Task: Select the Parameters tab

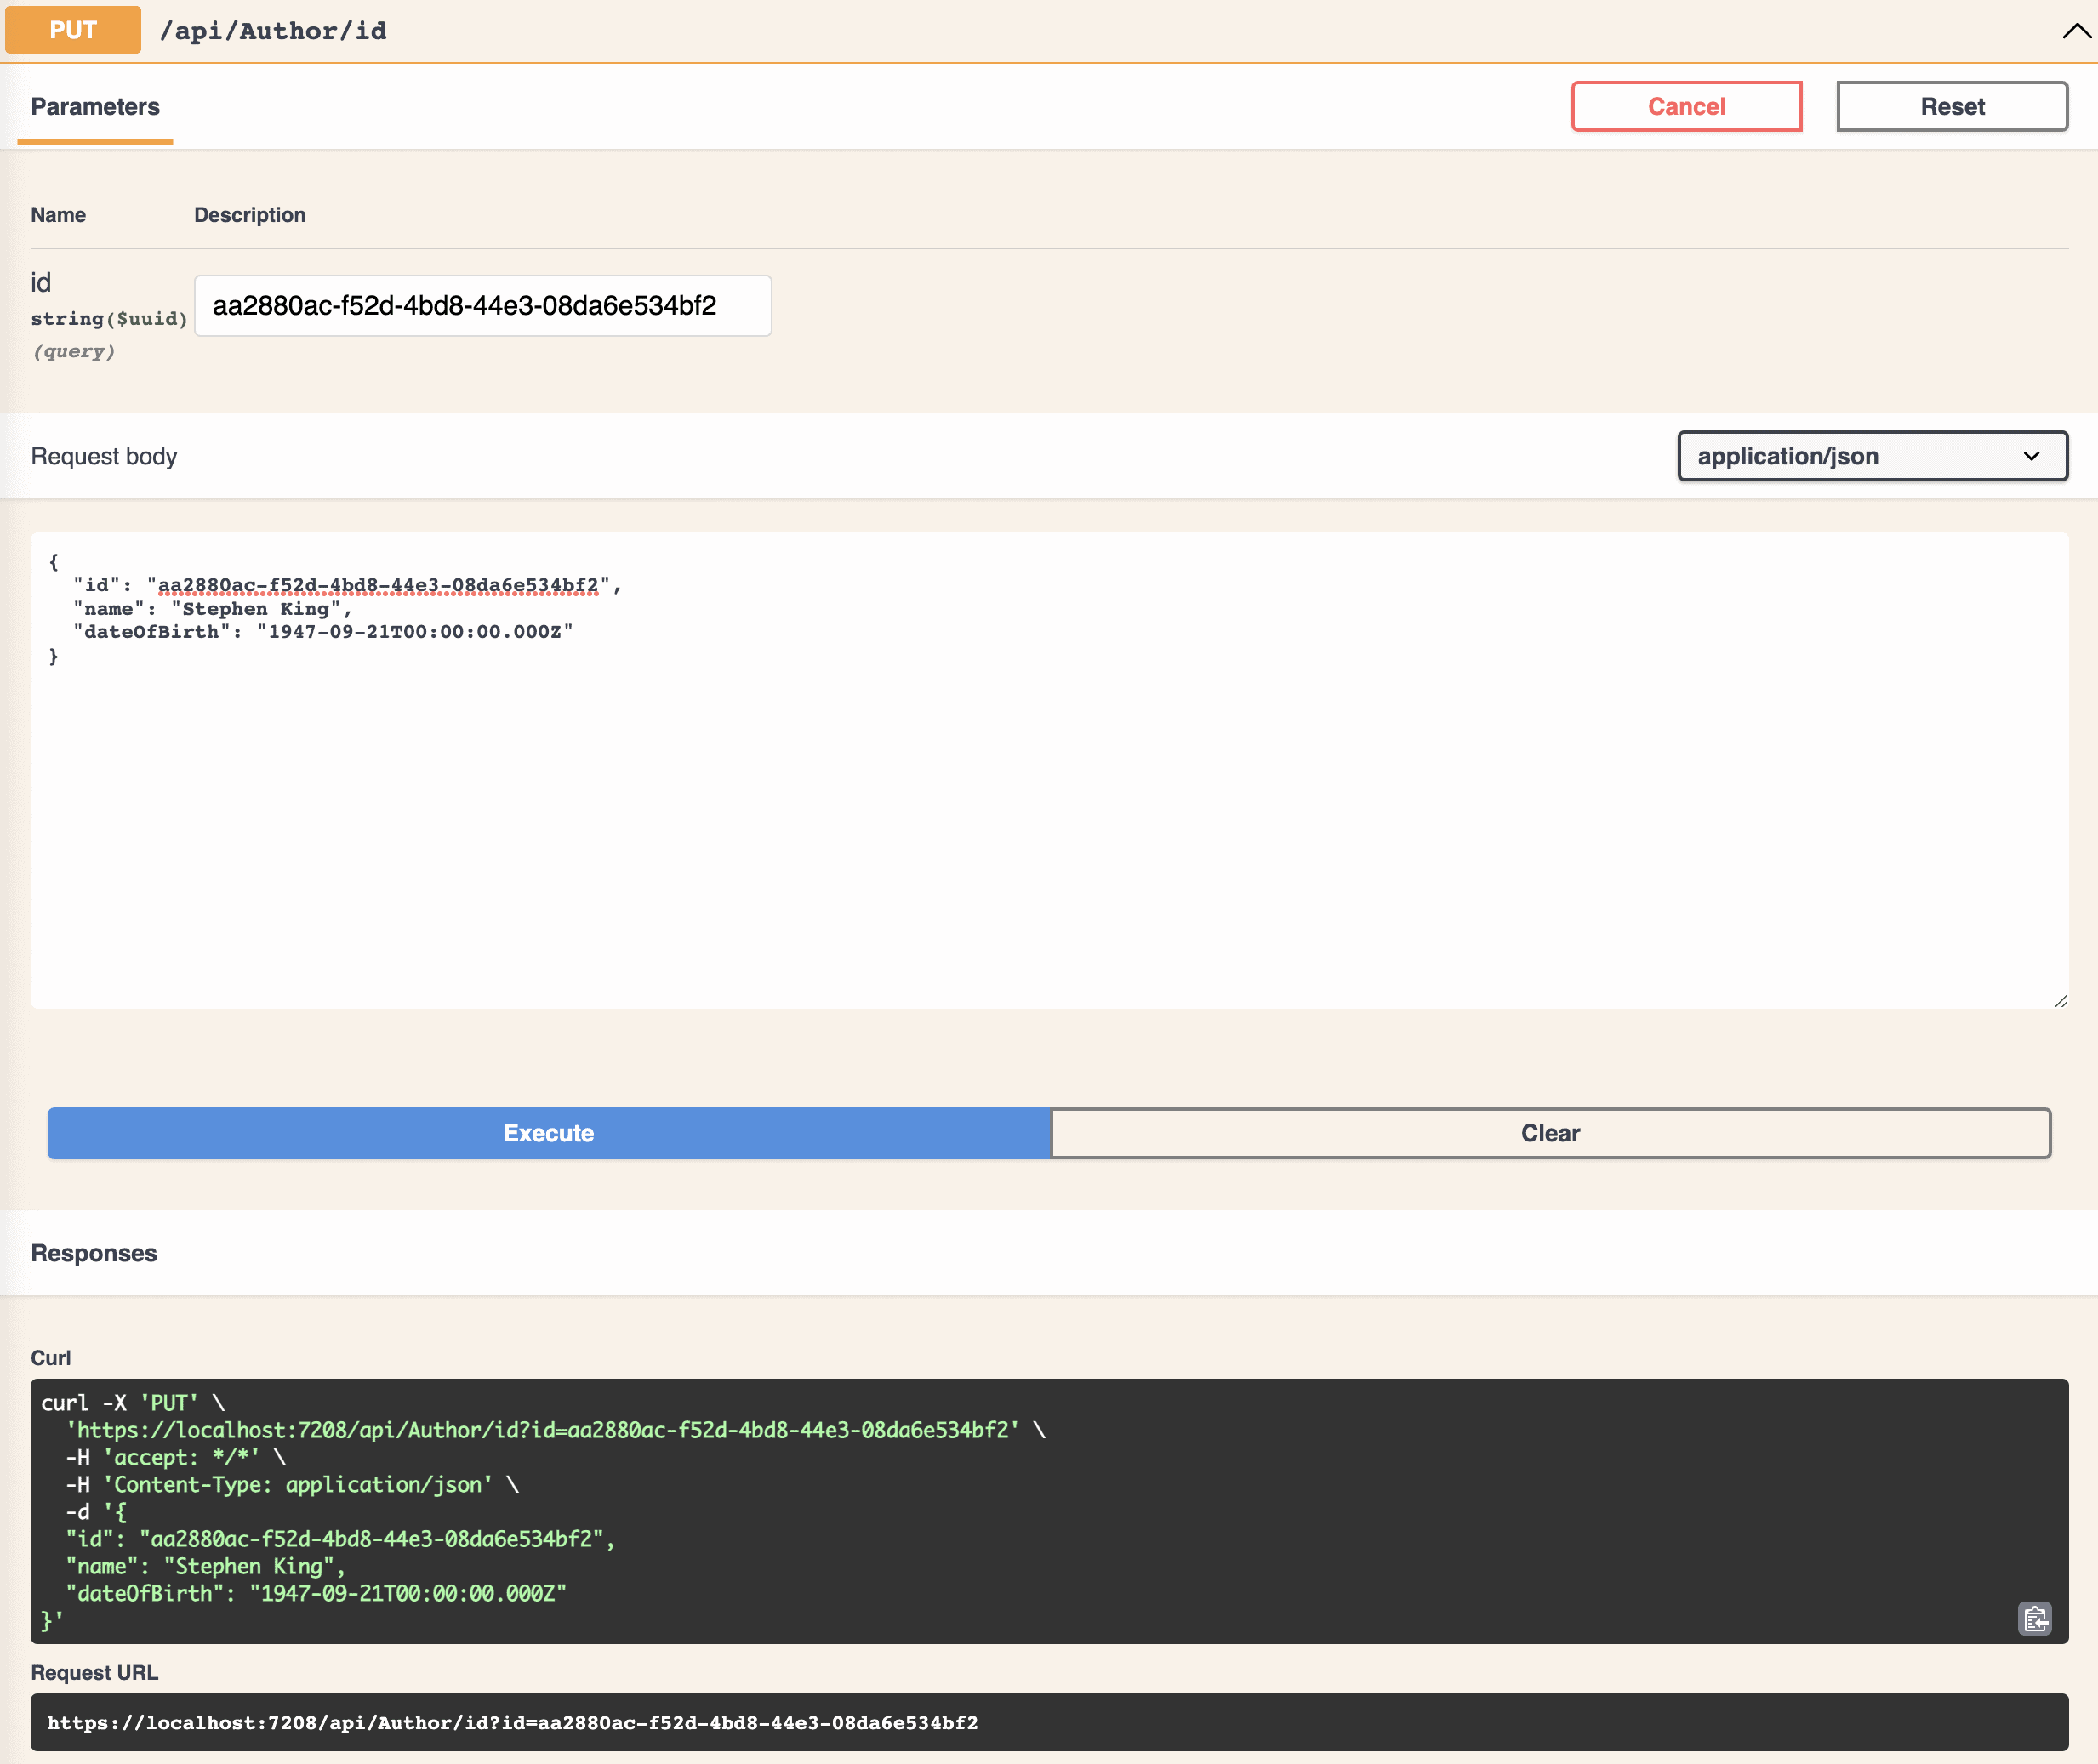Action: pyautogui.click(x=95, y=107)
